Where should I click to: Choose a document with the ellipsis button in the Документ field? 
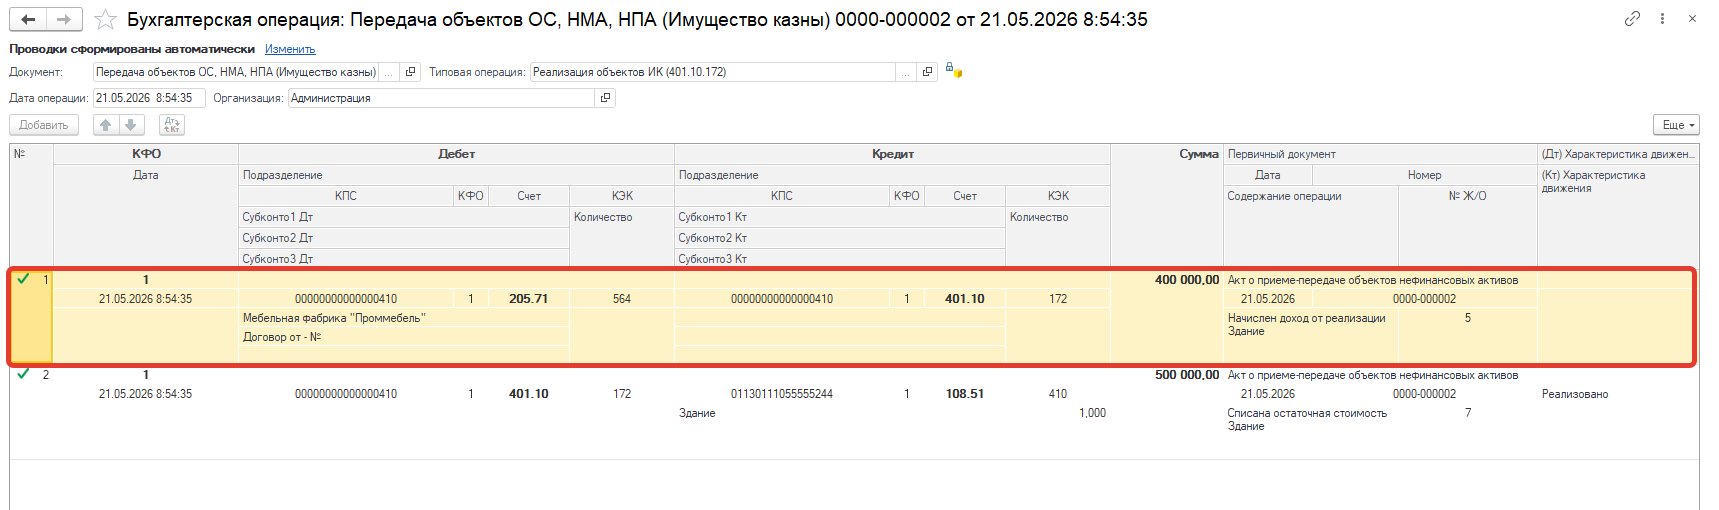click(x=389, y=72)
